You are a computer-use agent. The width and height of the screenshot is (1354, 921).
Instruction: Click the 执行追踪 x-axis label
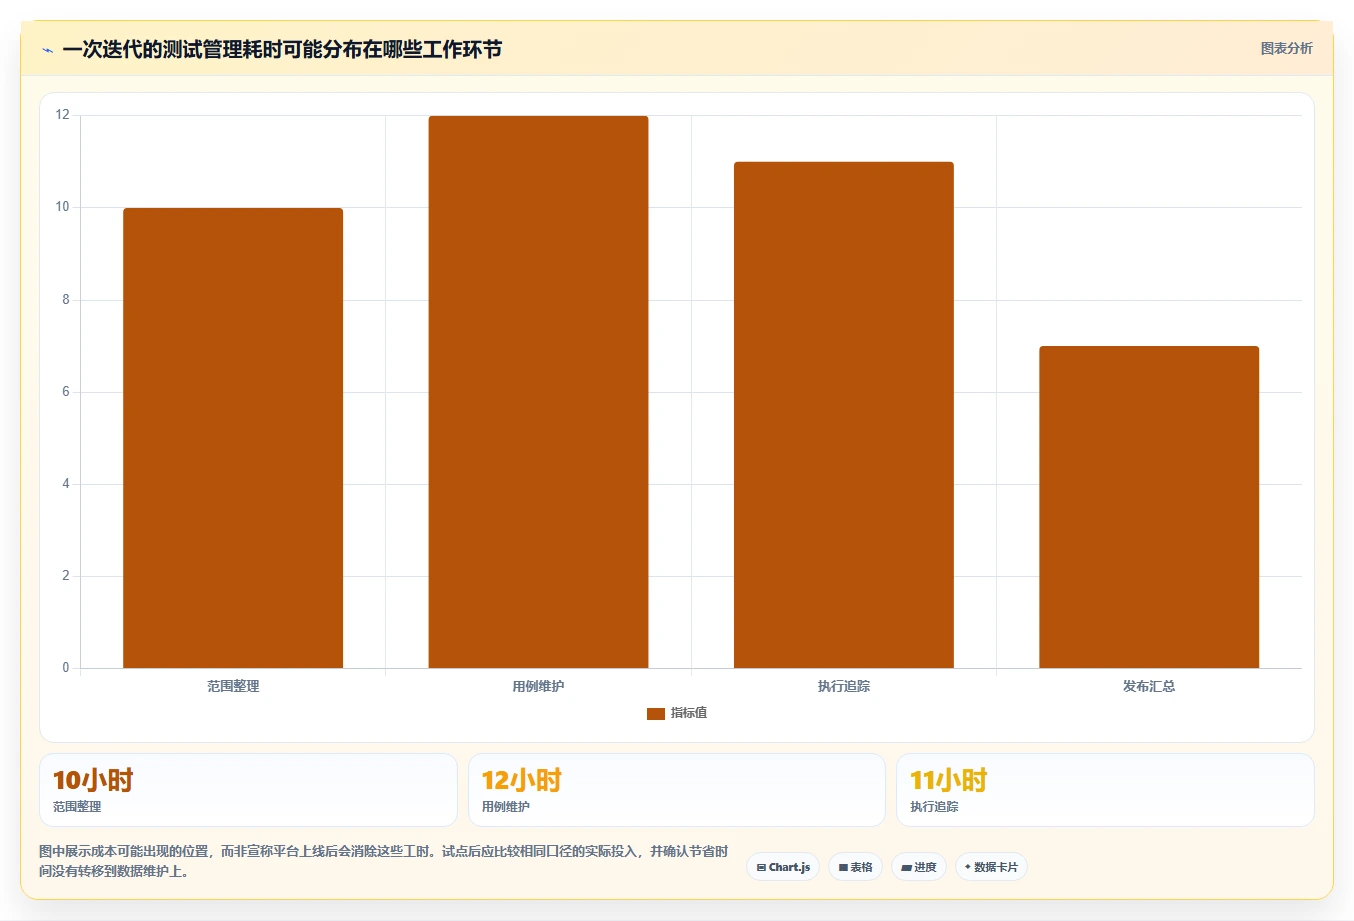pyautogui.click(x=844, y=686)
